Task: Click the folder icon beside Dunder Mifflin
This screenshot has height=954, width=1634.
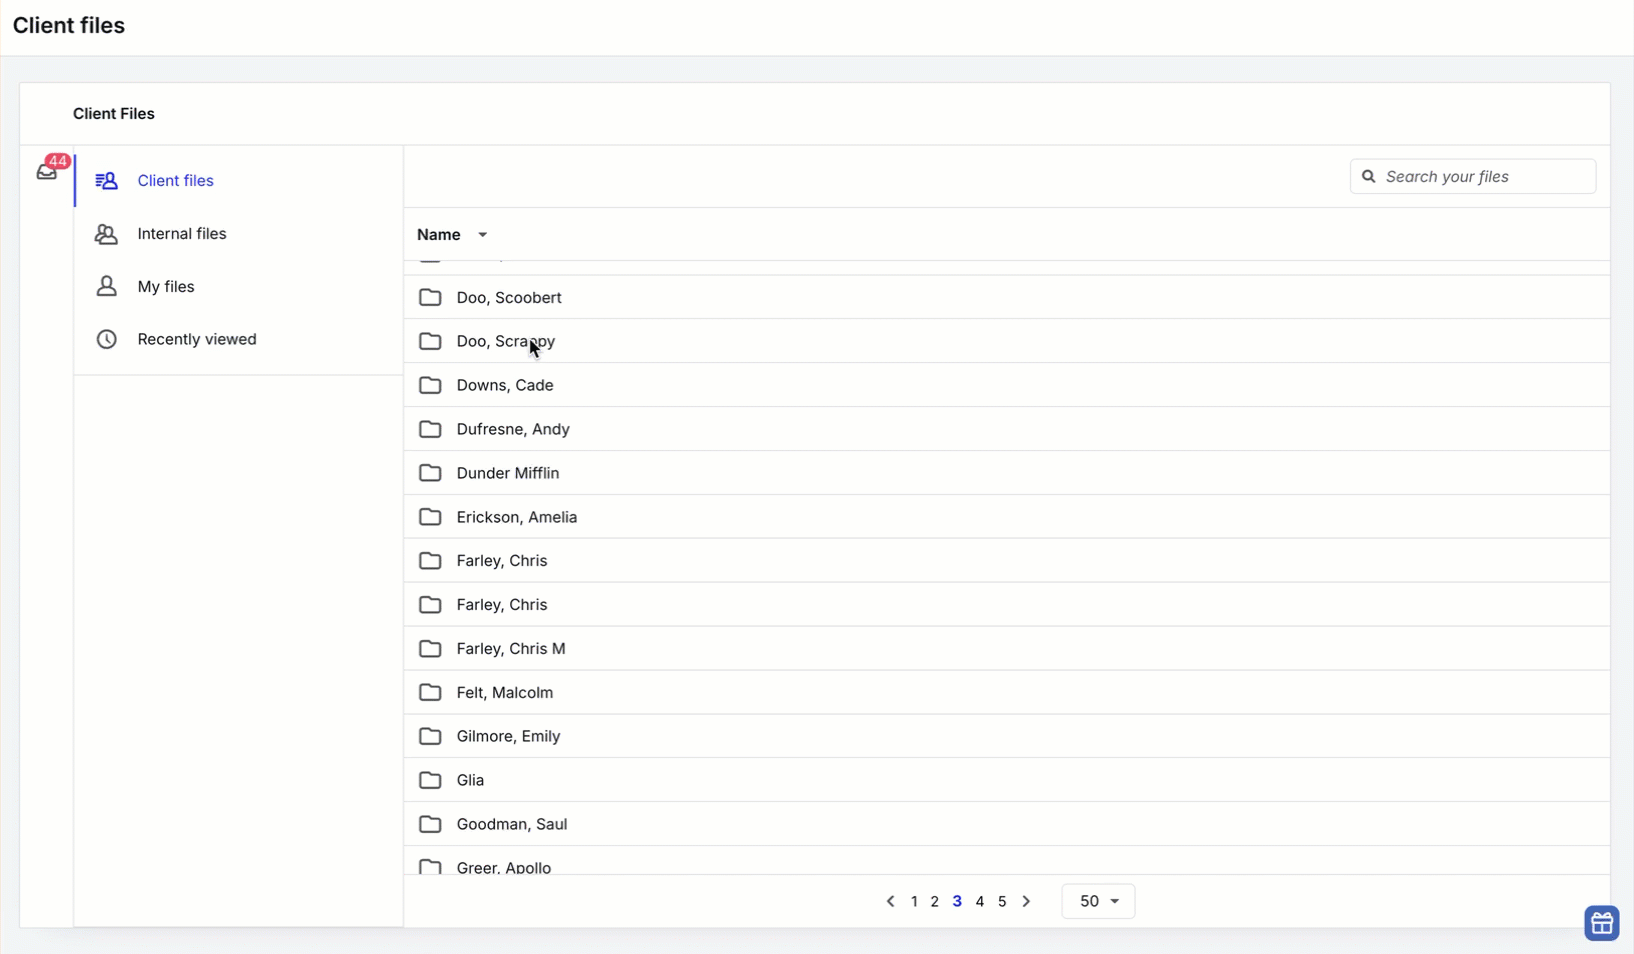Action: [x=430, y=473]
